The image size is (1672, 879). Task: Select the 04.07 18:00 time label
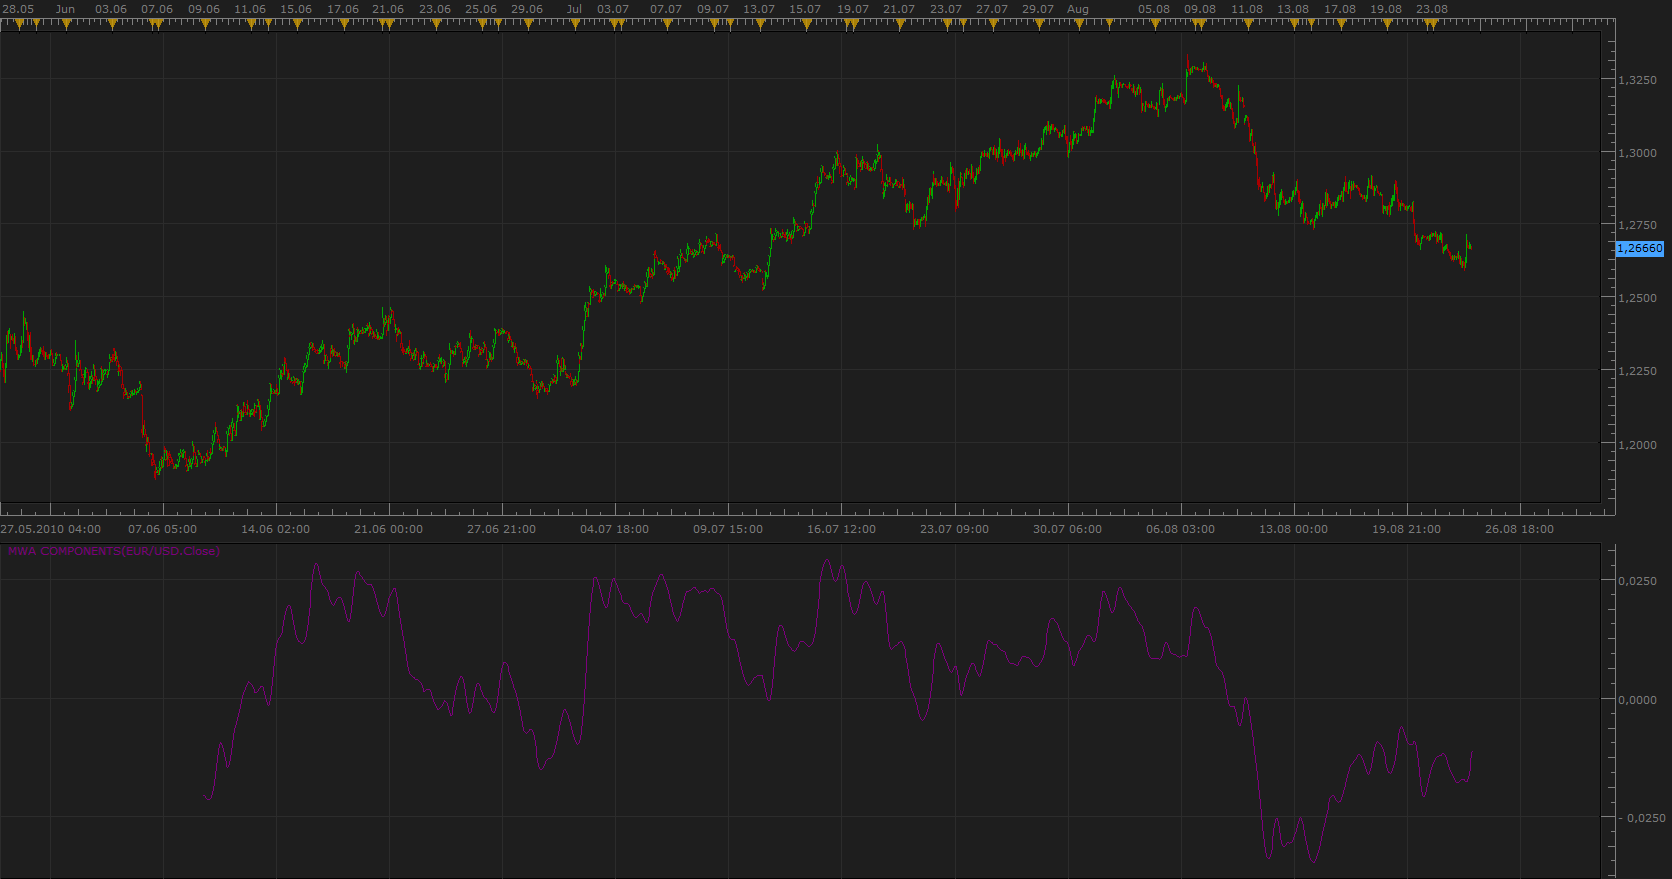click(615, 529)
